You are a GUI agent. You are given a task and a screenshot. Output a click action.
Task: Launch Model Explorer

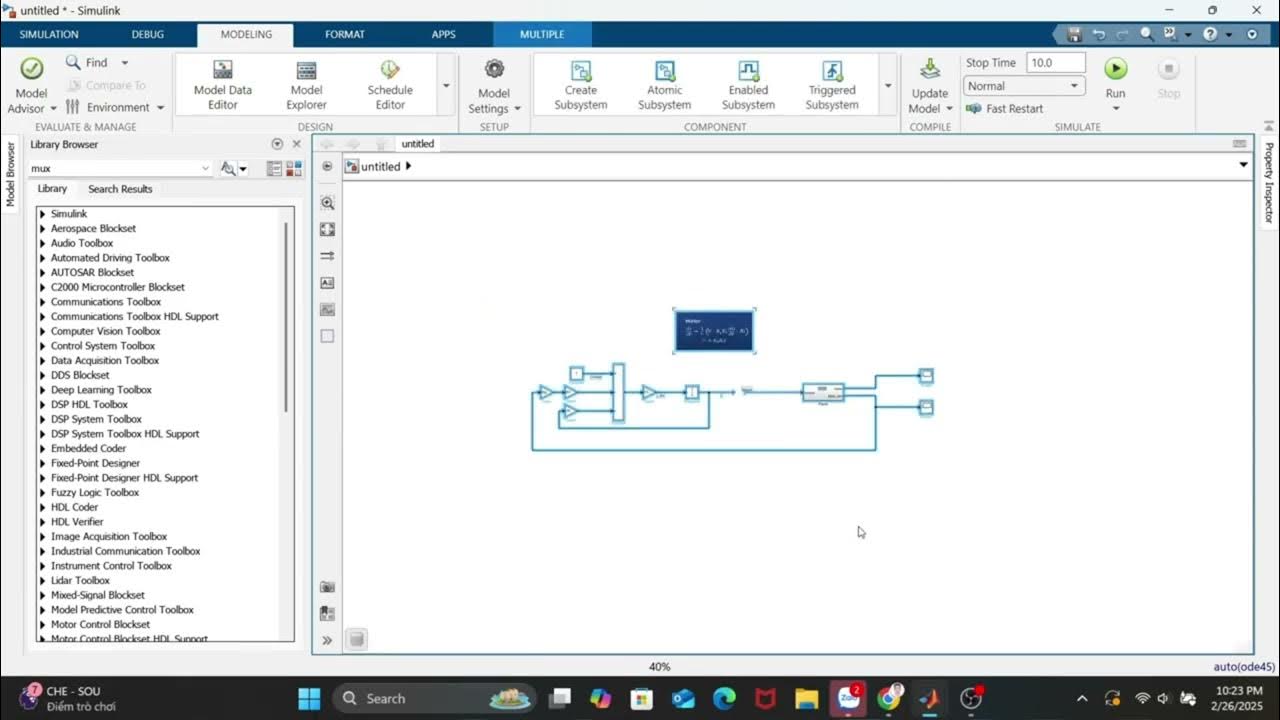(306, 86)
